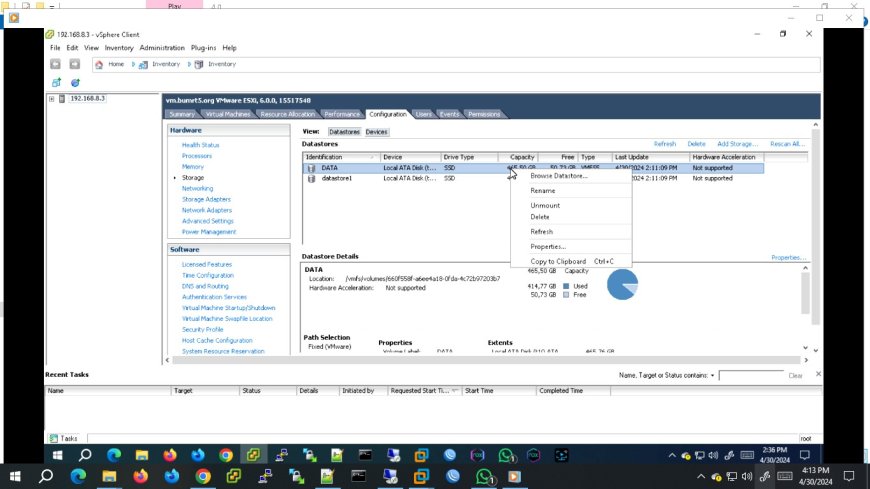Open the Name, Target or Status filter dropdown

[x=712, y=376]
